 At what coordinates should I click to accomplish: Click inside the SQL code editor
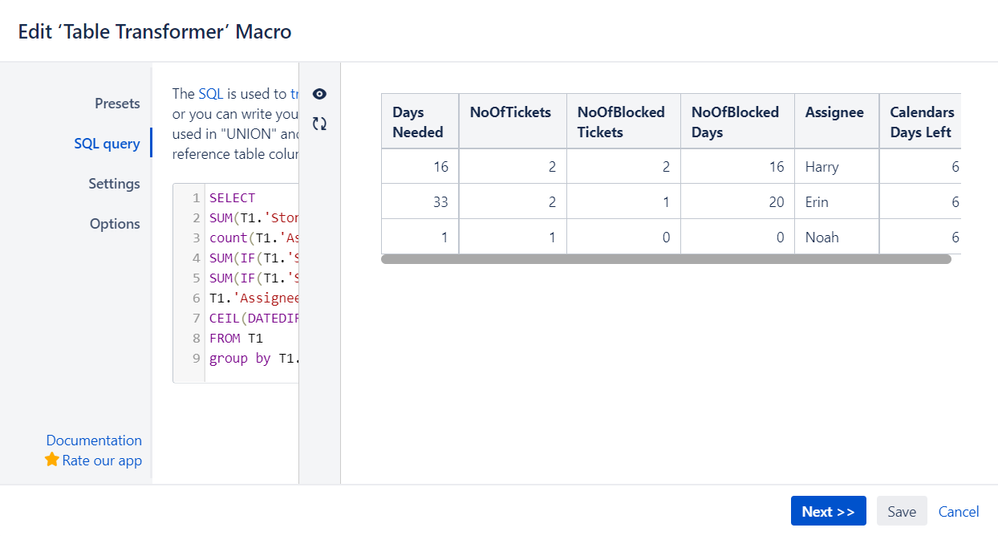coord(250,280)
